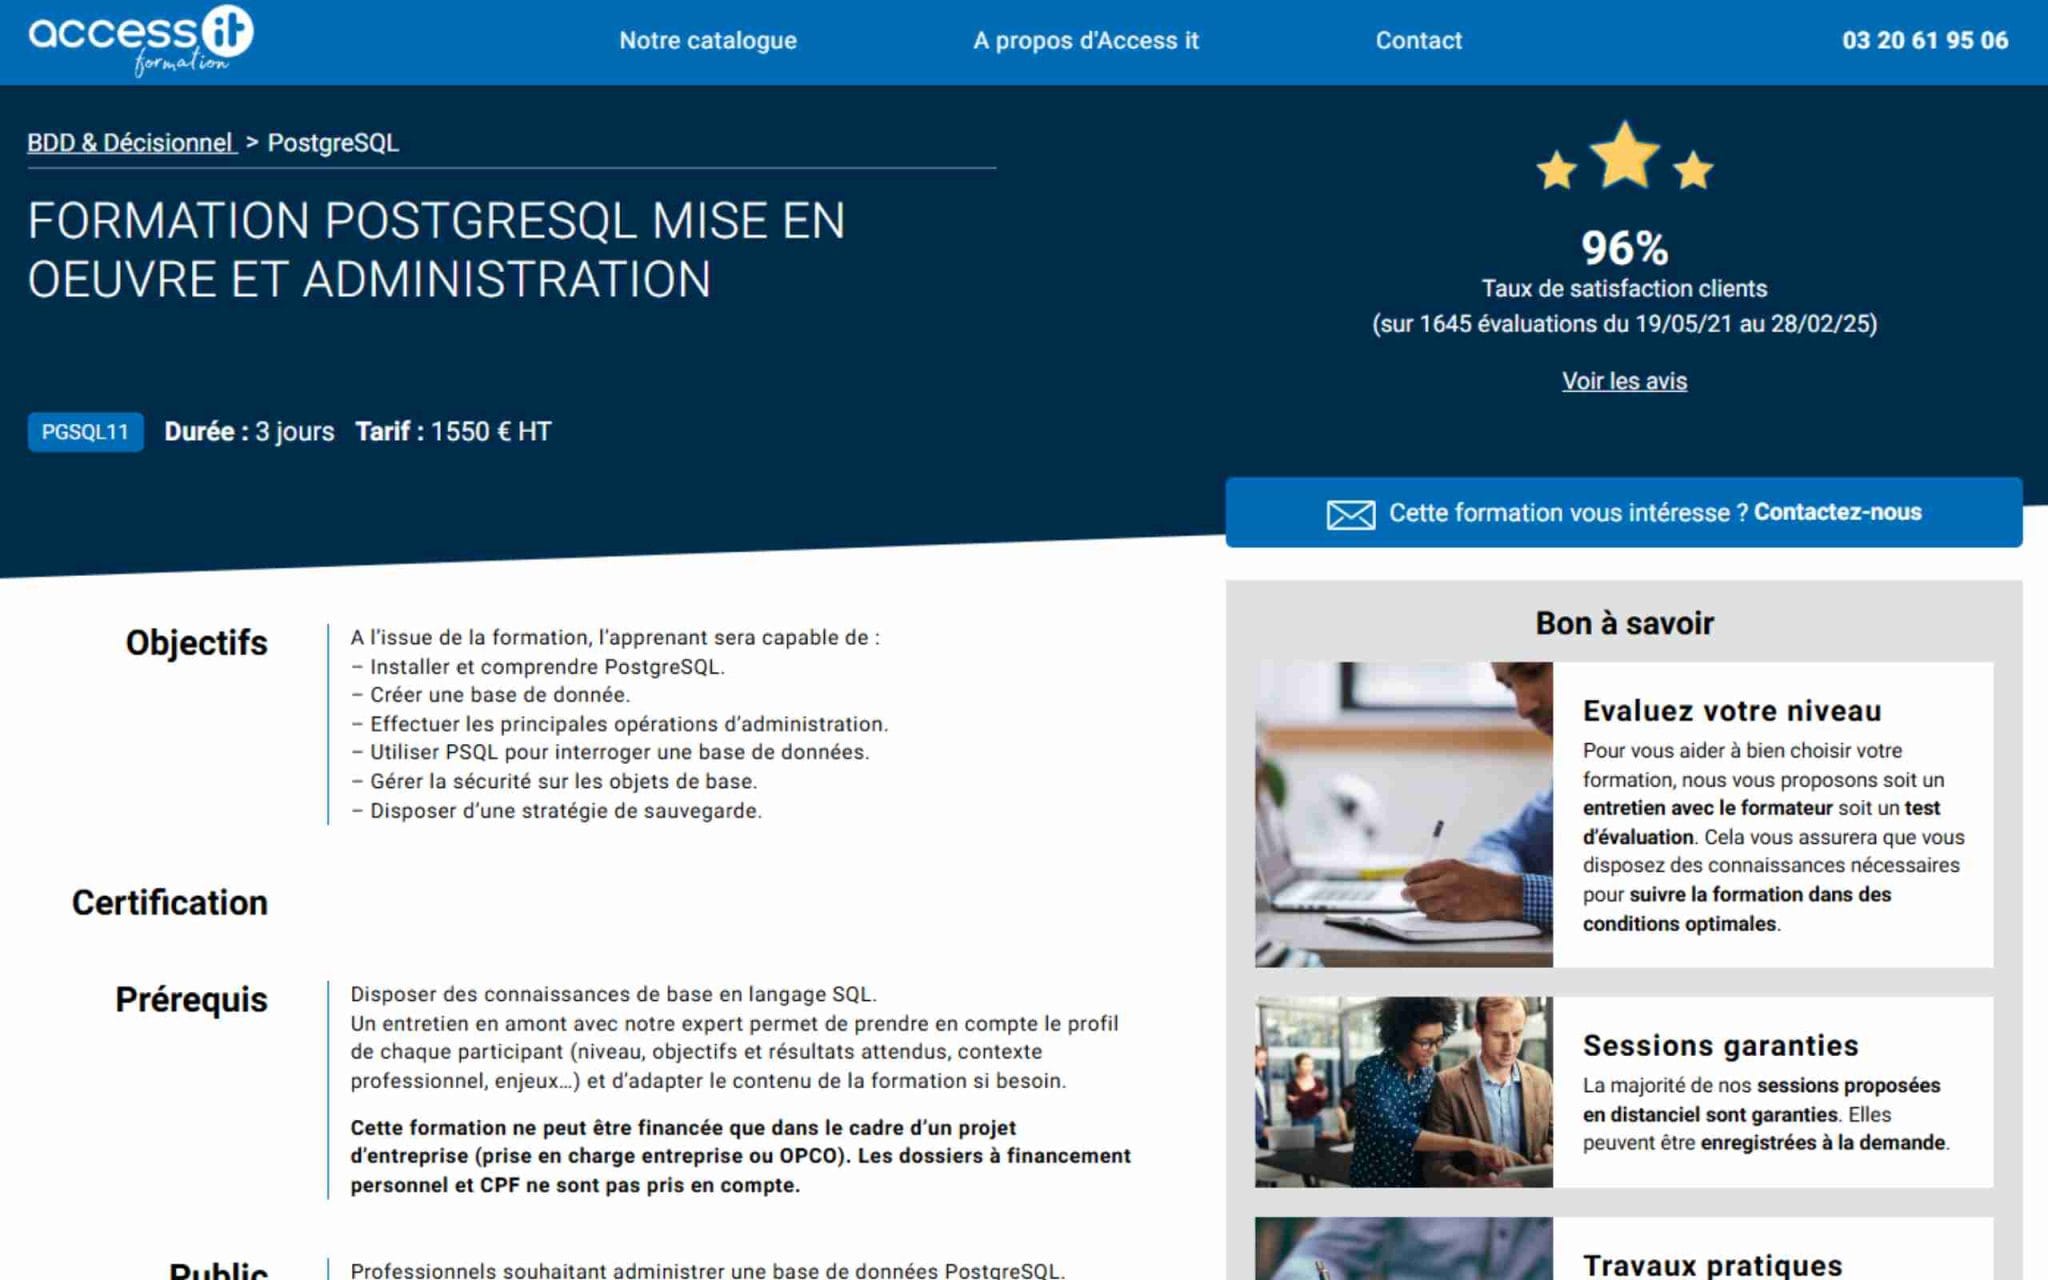Open the Evaluez votre niveau thumbnail image

[x=1404, y=814]
